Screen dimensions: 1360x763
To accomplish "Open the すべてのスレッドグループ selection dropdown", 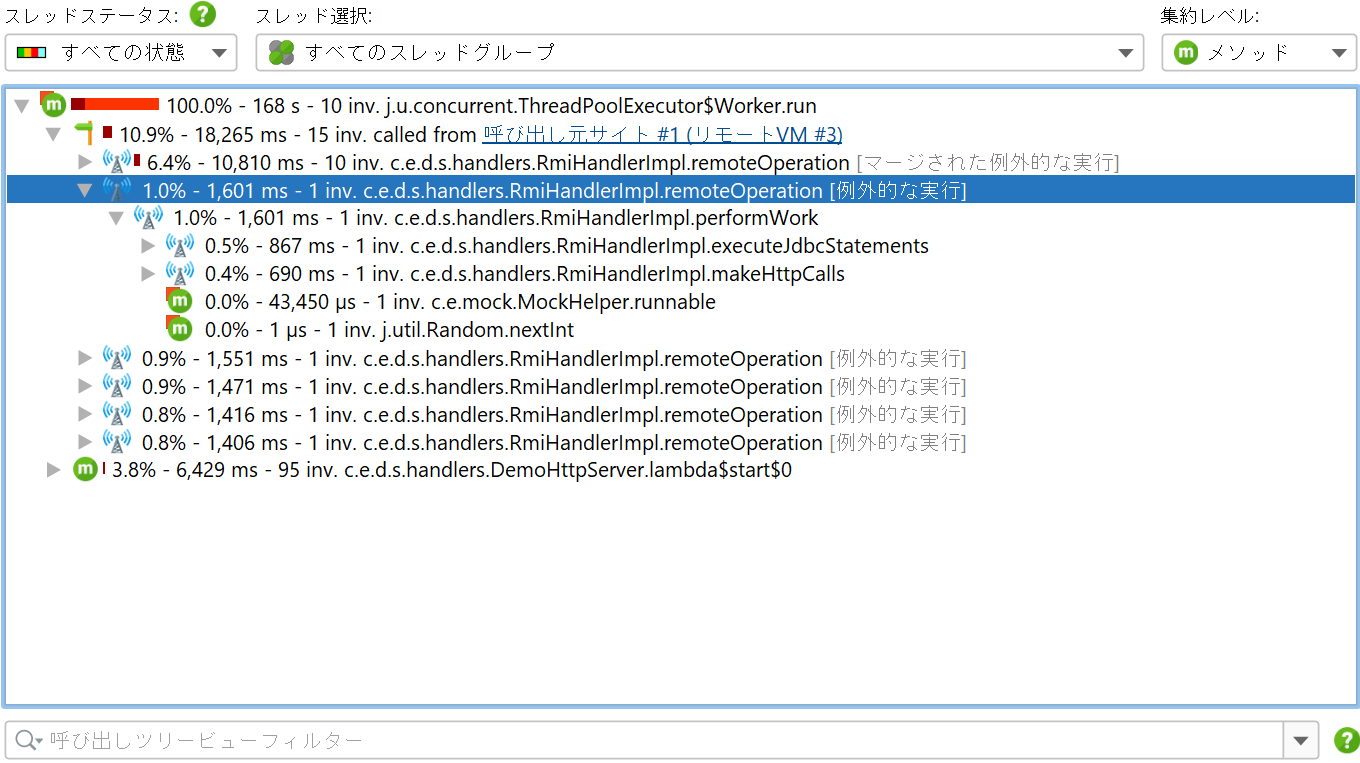I will click(699, 53).
